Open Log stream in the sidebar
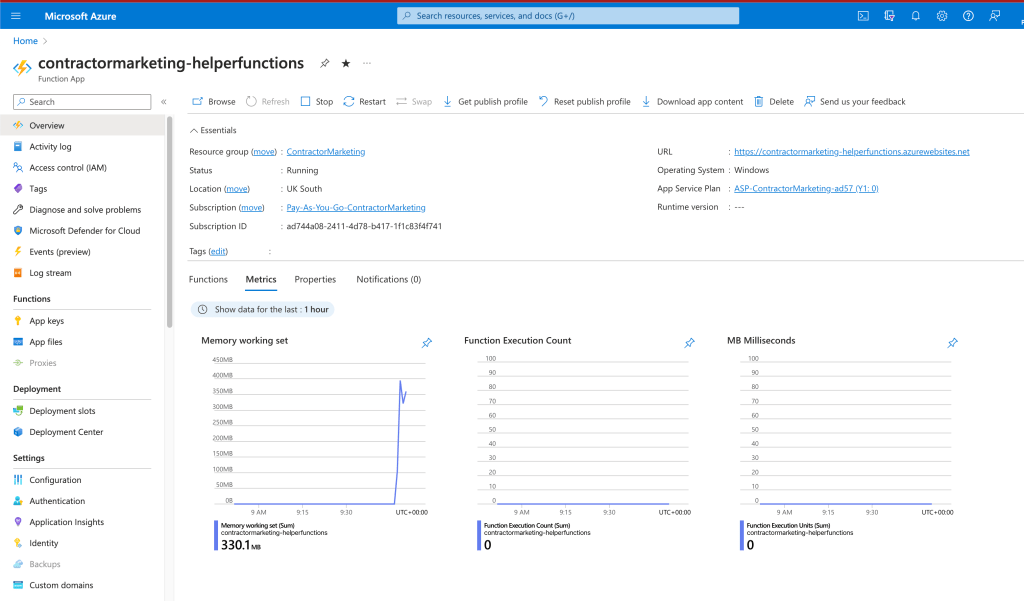Screen dimensions: 1024x601 82,273
